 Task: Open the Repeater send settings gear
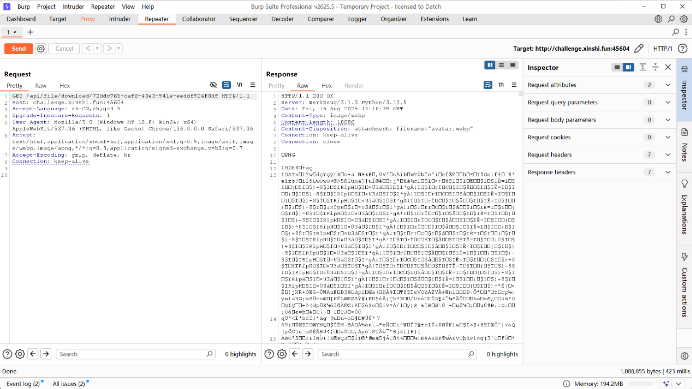[41, 49]
